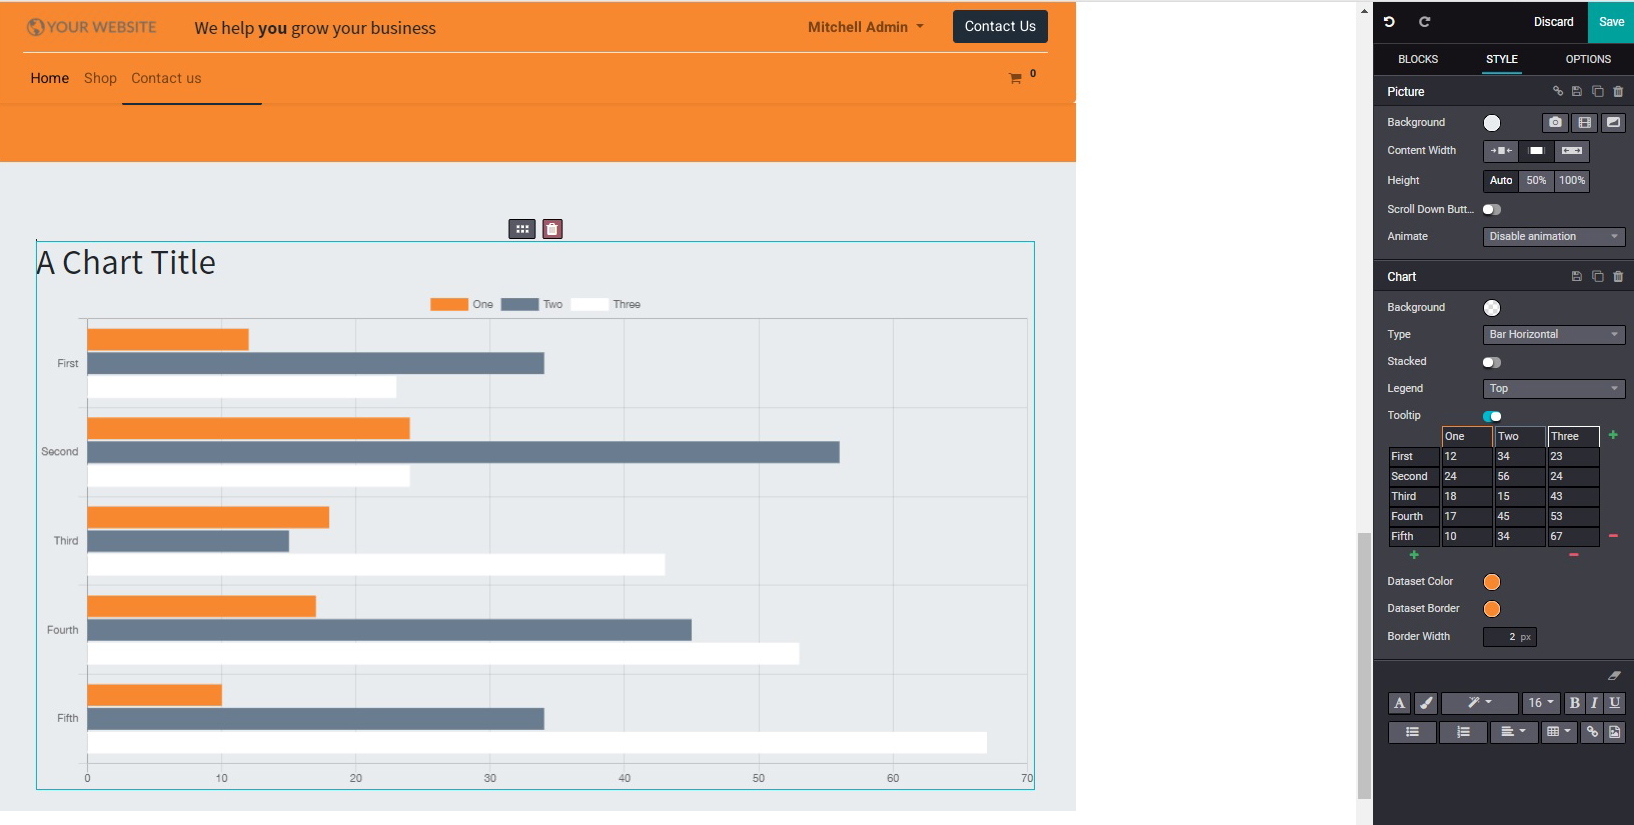Delete the selected chart using red trash button

point(552,229)
